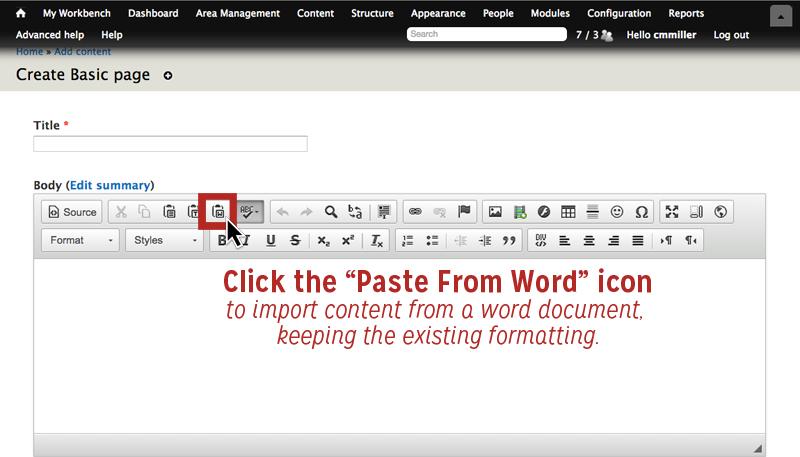This screenshot has width=800, height=457.
Task: Open the Configuration menu
Action: [x=619, y=13]
